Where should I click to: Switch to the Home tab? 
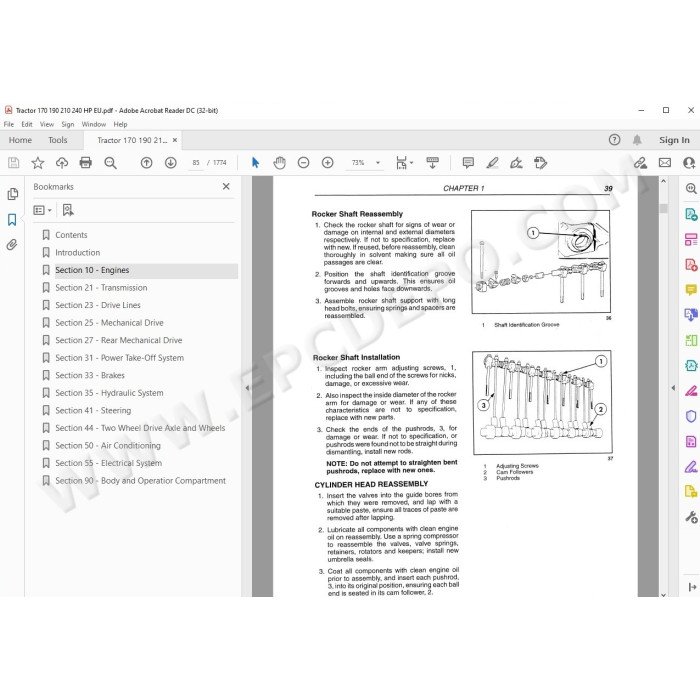(20, 140)
